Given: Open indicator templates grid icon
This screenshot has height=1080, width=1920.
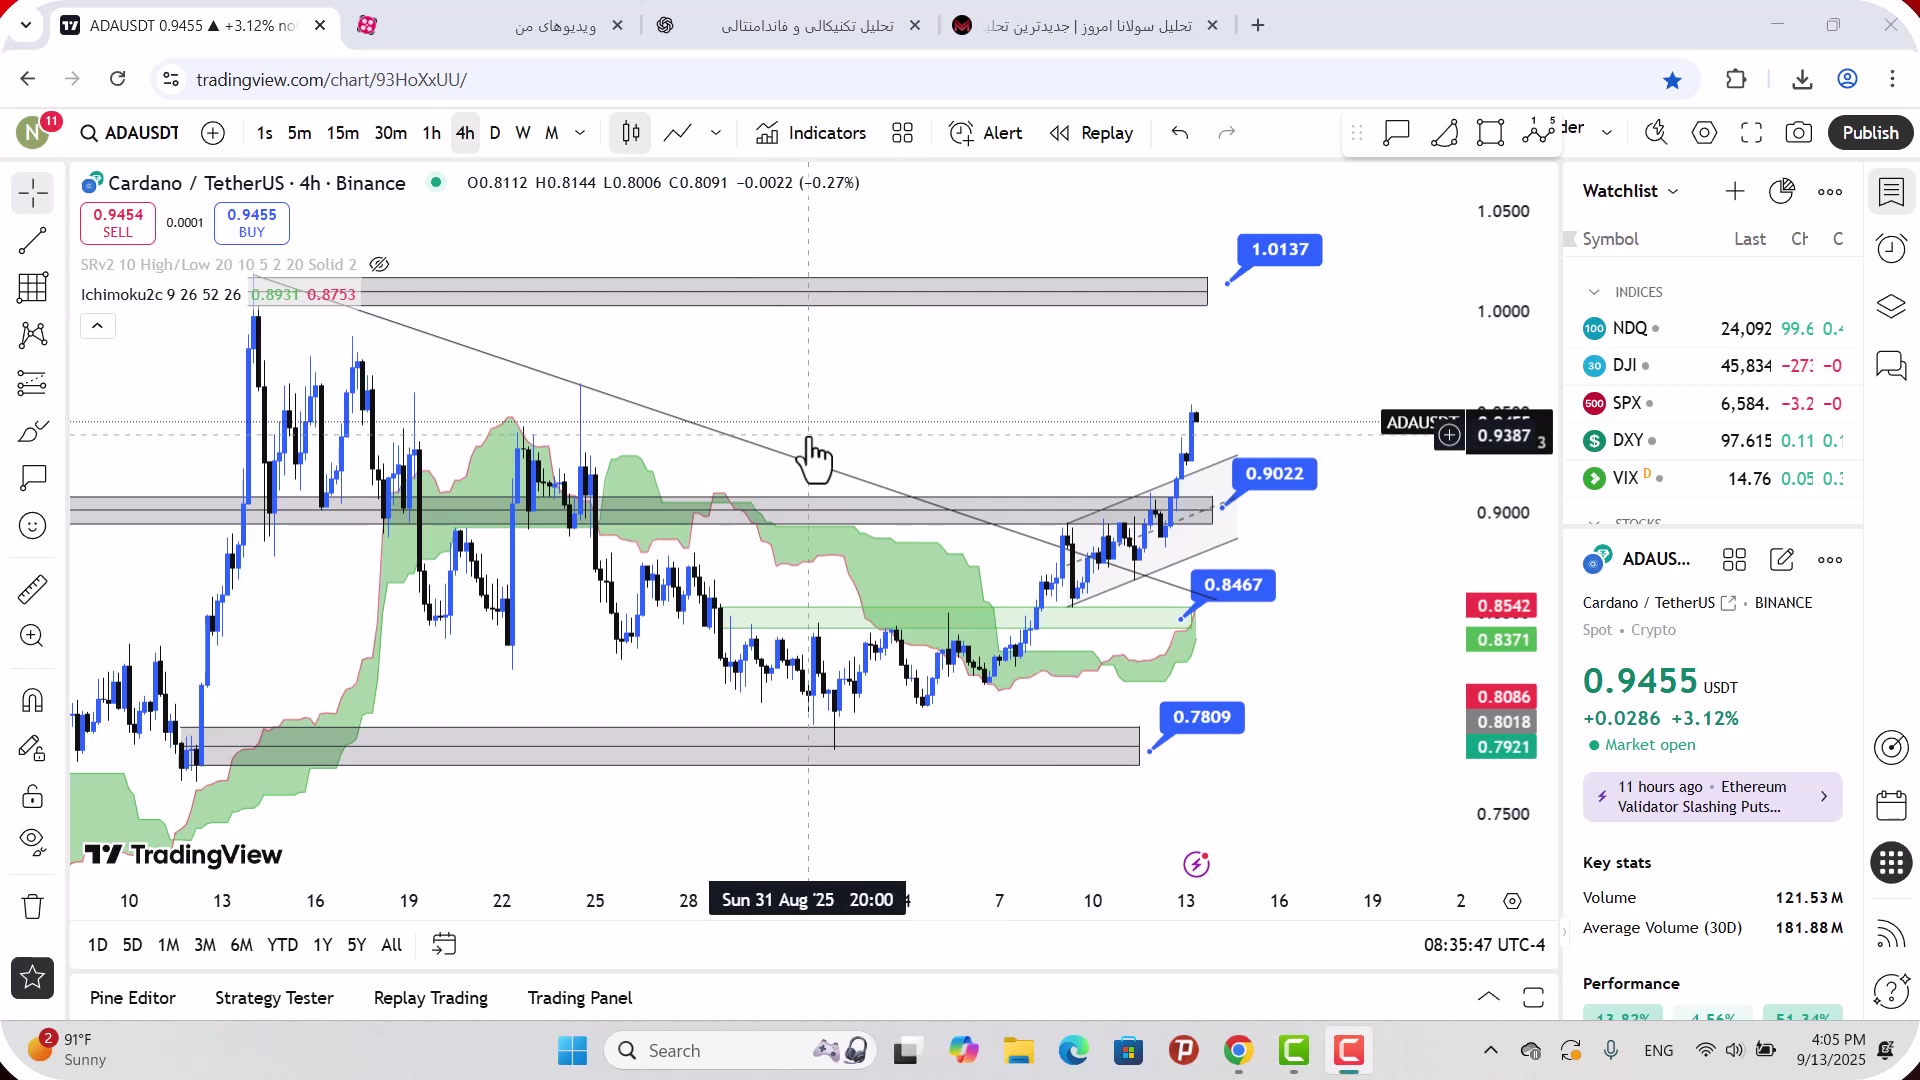Looking at the screenshot, I should (903, 133).
